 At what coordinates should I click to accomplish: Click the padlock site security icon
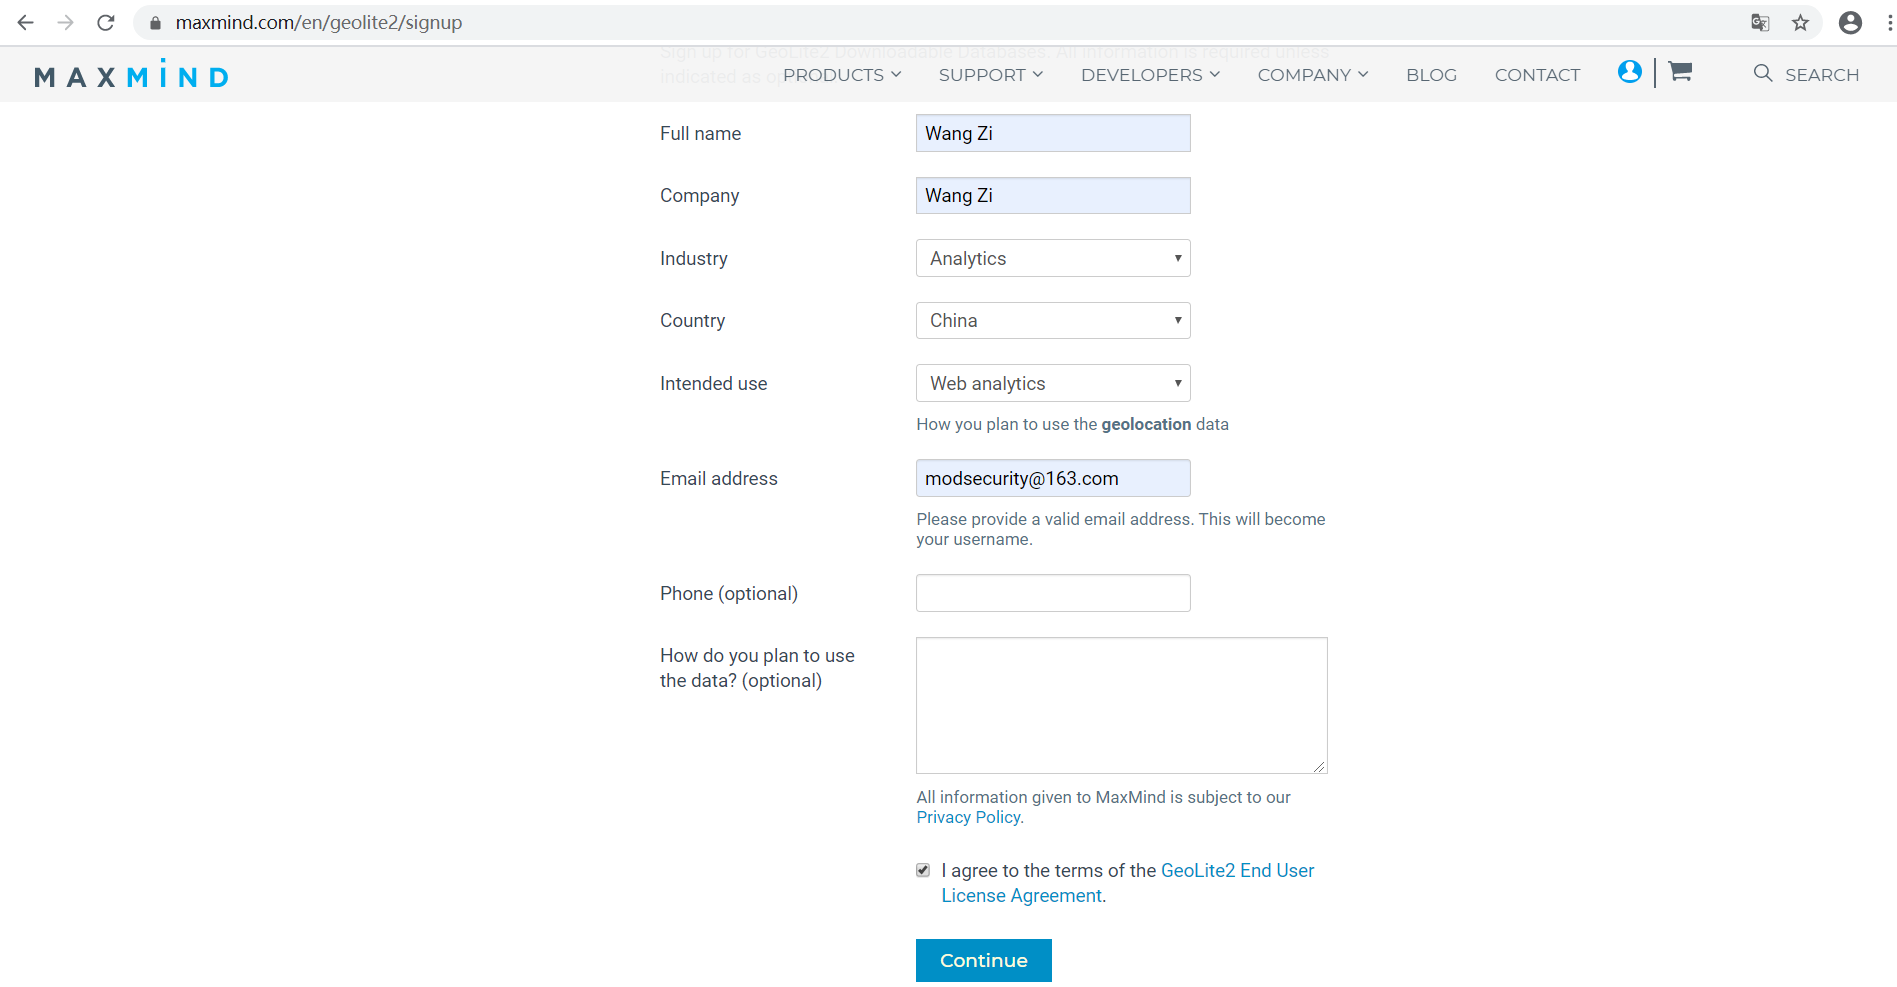click(155, 22)
